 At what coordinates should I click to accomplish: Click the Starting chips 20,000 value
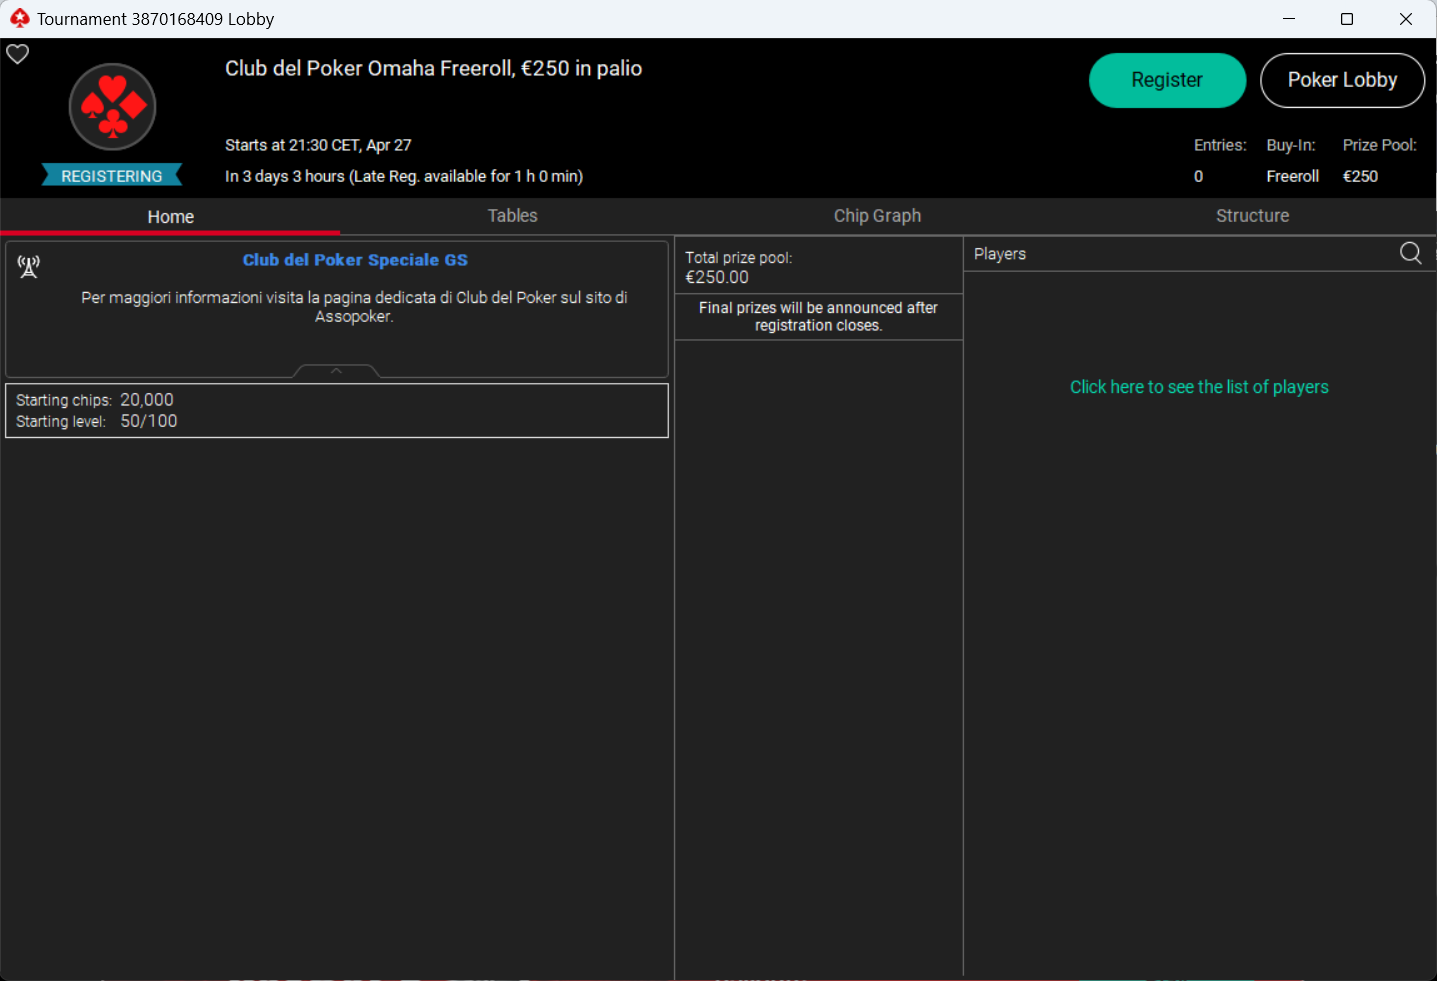coord(147,400)
